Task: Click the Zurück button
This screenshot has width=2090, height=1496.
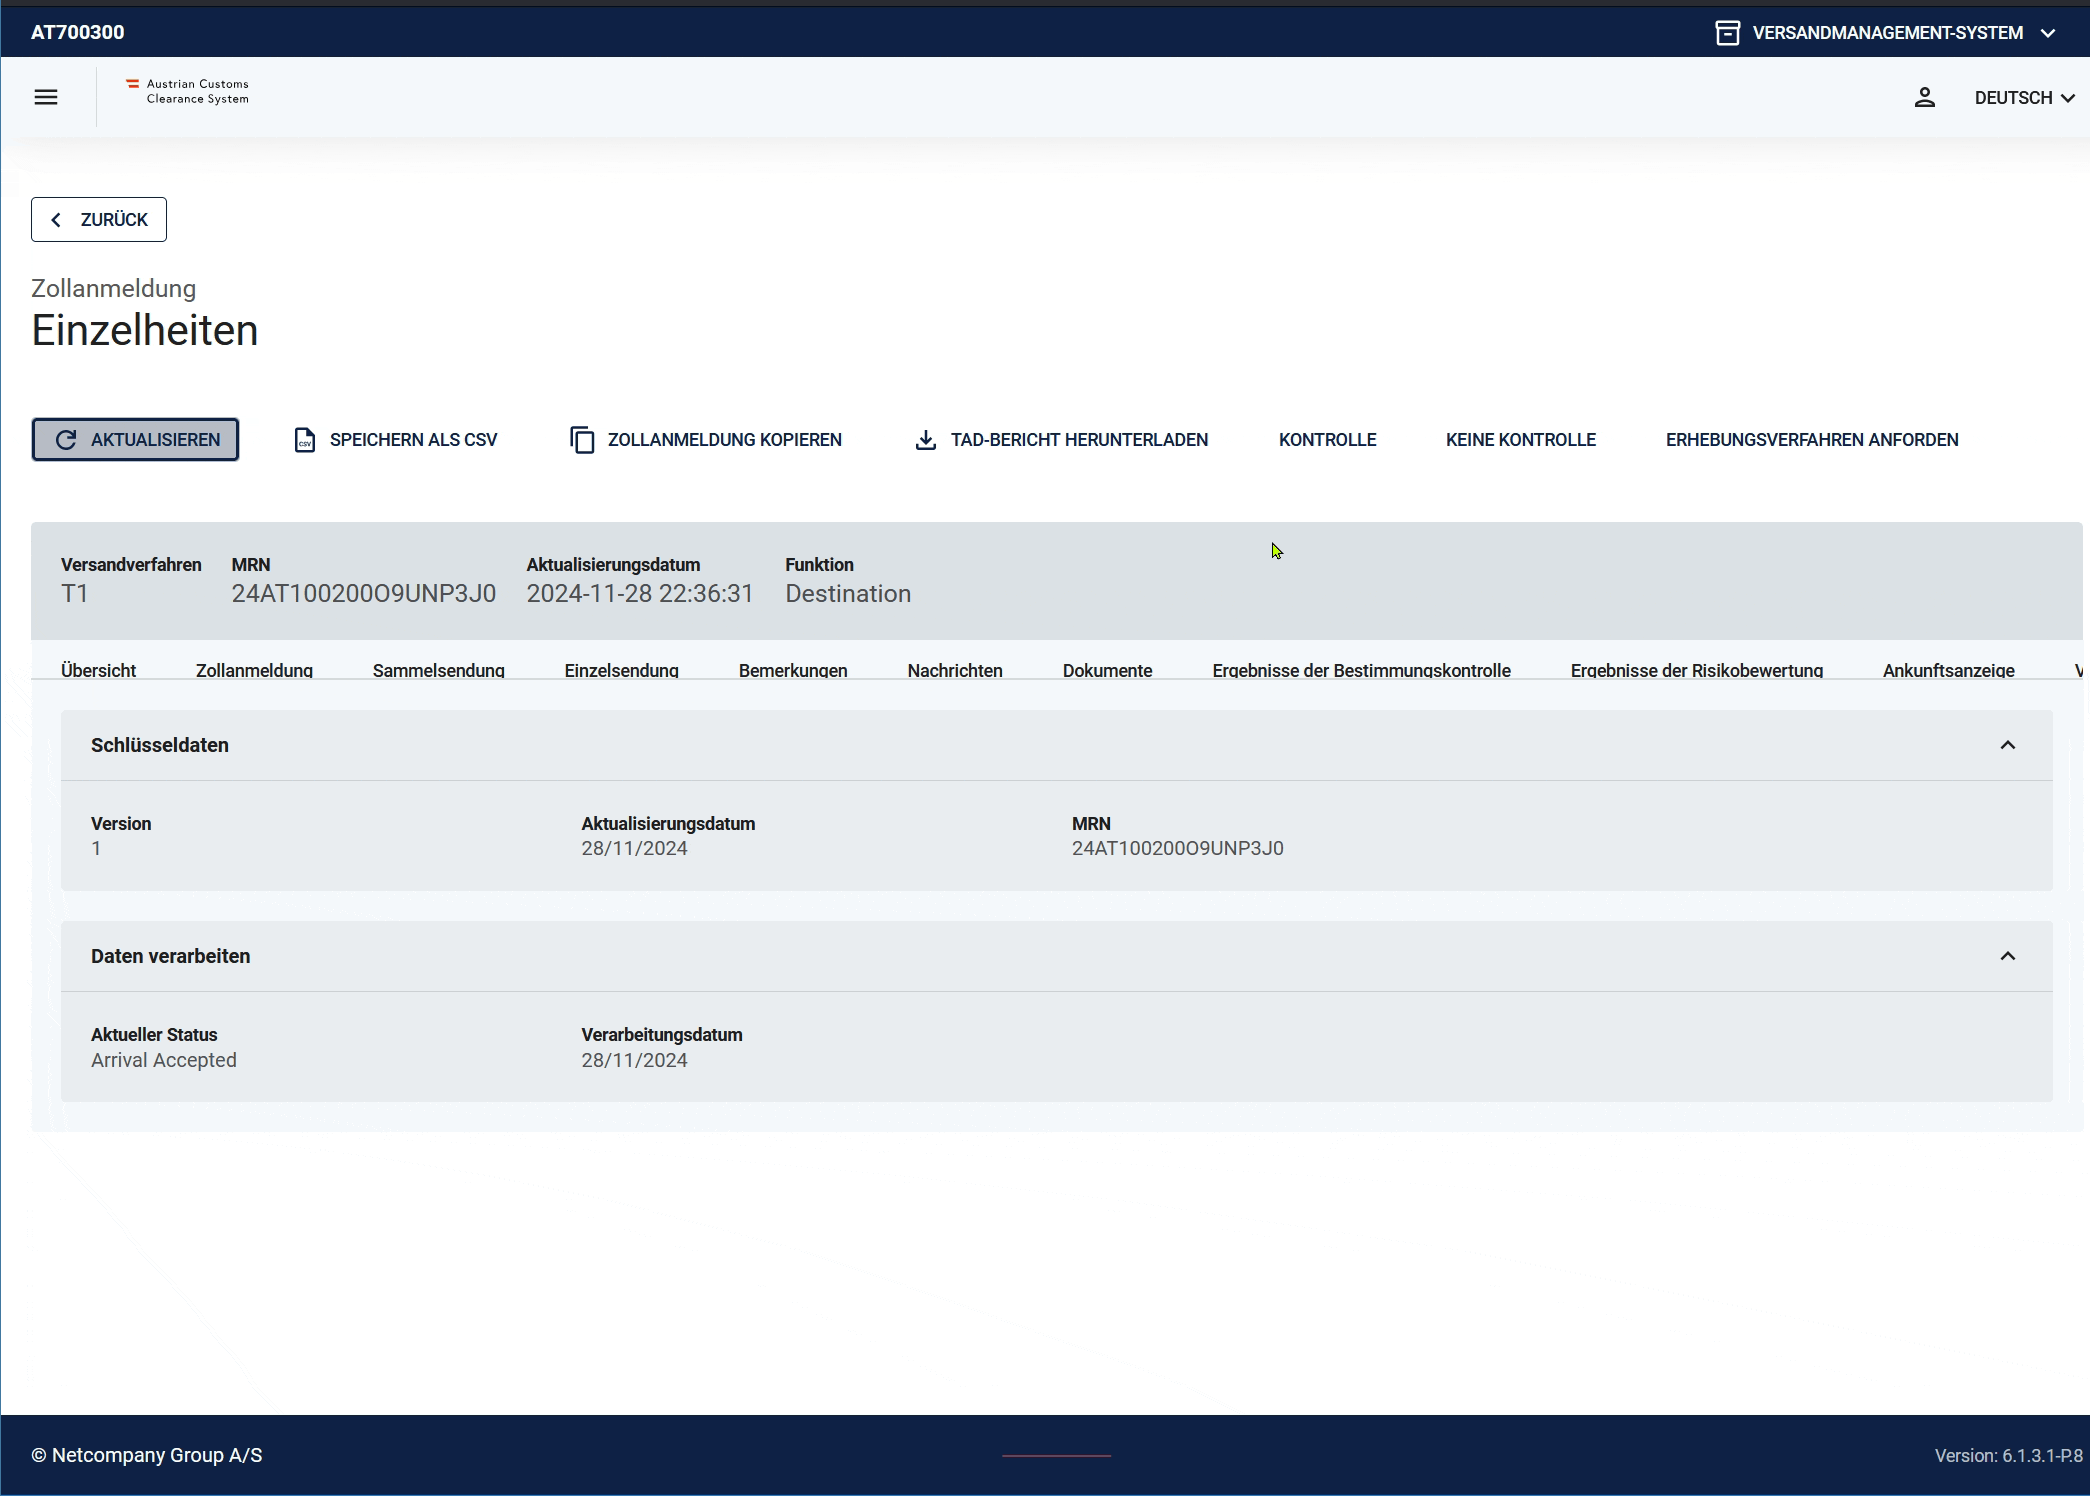Action: [99, 219]
